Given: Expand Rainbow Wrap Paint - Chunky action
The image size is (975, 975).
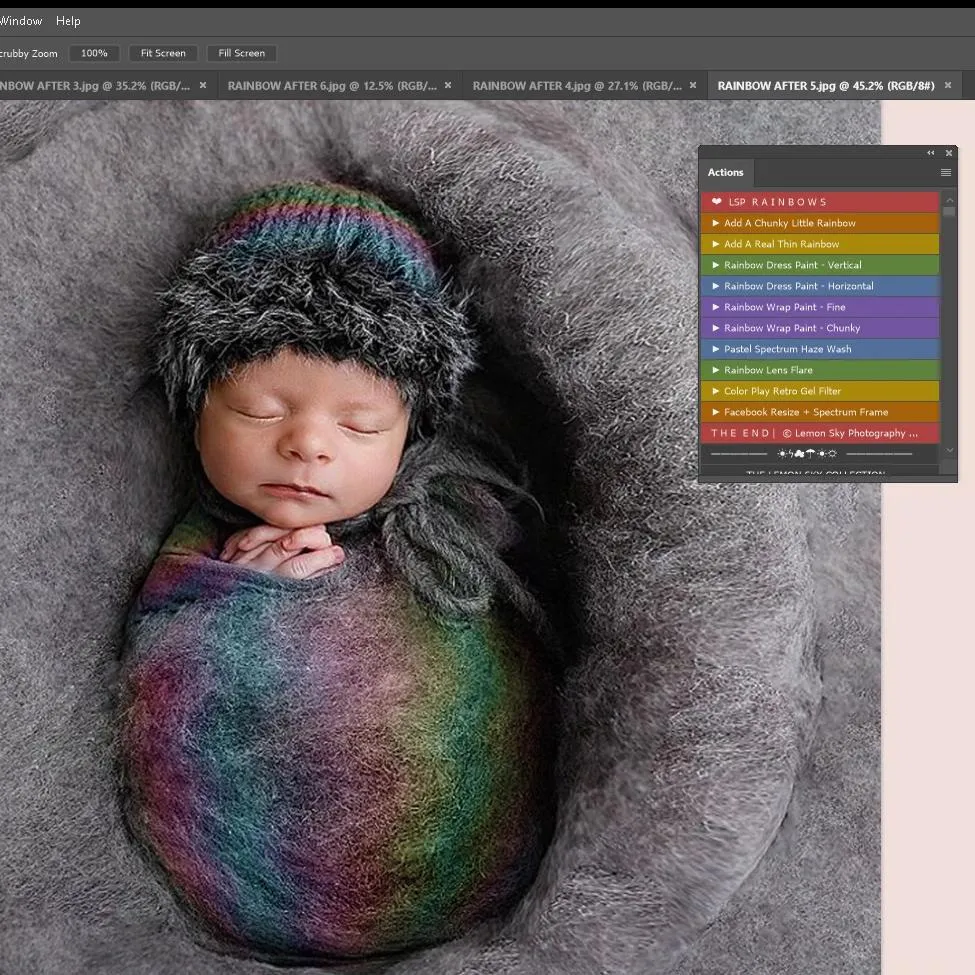Looking at the screenshot, I should [716, 328].
